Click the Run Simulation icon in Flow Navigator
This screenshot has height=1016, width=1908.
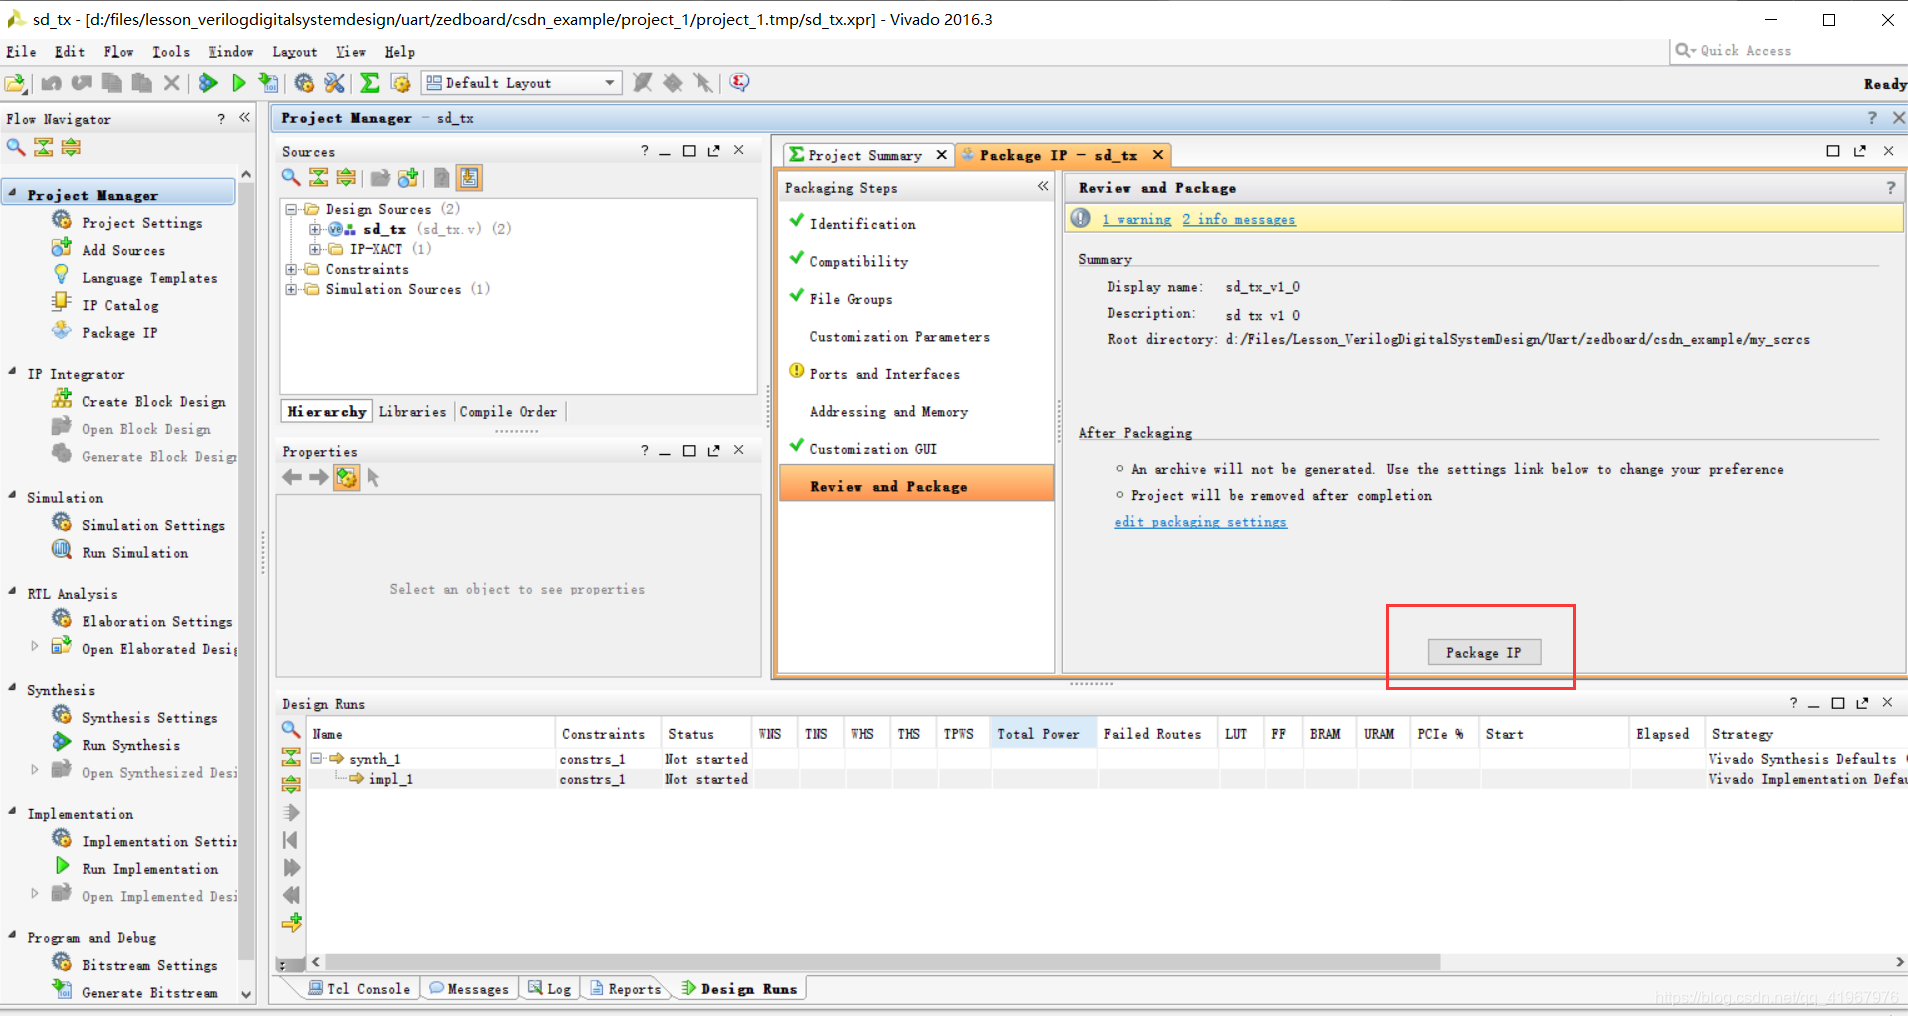[62, 551]
